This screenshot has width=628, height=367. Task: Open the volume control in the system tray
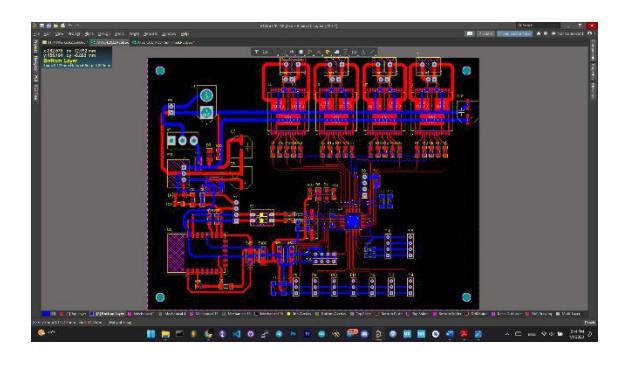tap(552, 334)
